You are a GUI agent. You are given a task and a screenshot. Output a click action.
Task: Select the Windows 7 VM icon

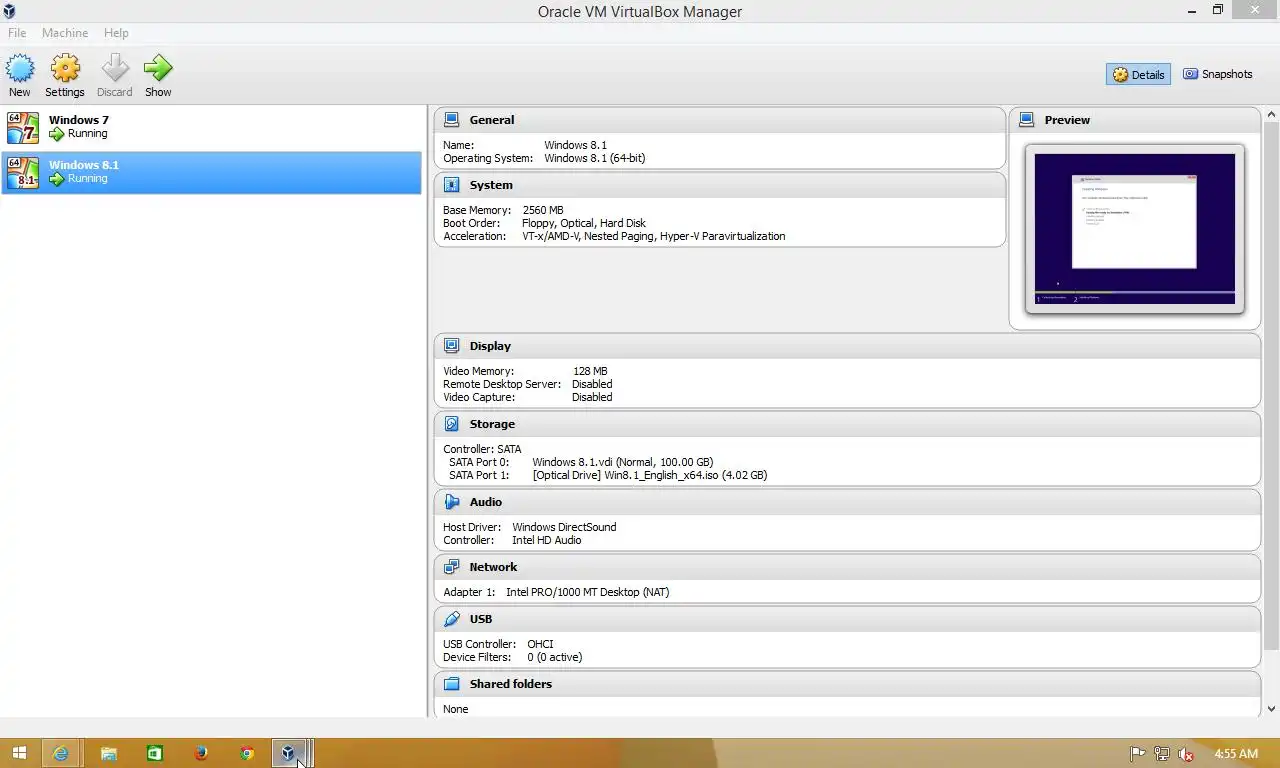pos(22,127)
